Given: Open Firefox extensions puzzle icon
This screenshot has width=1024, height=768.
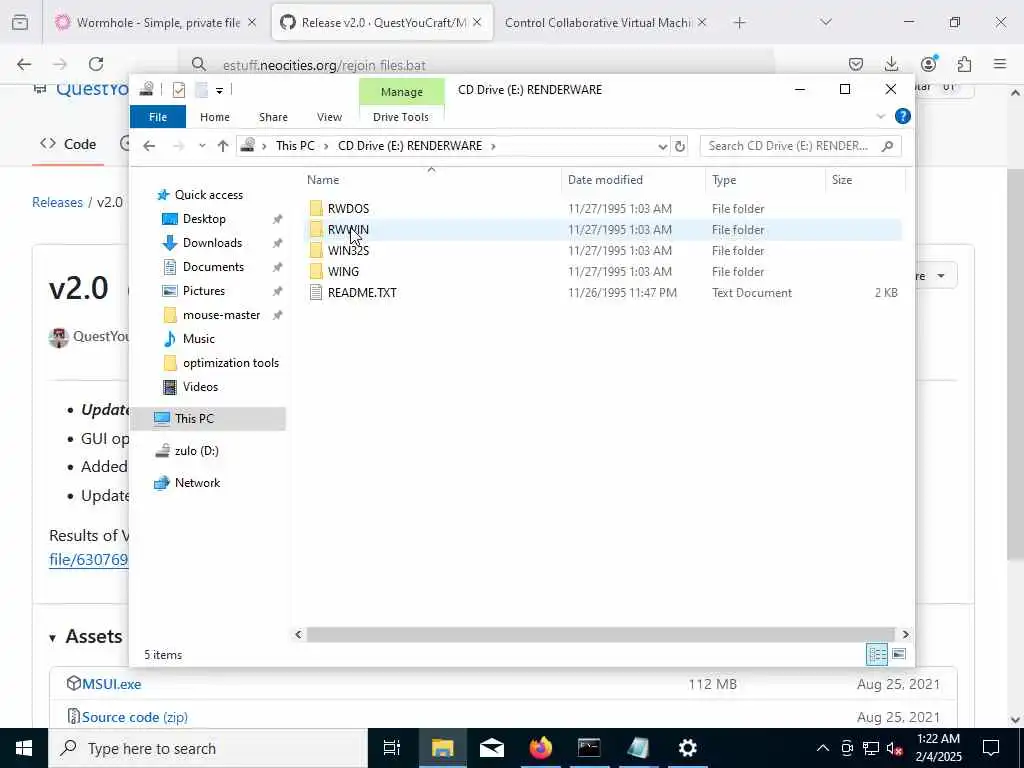Looking at the screenshot, I should [964, 64].
